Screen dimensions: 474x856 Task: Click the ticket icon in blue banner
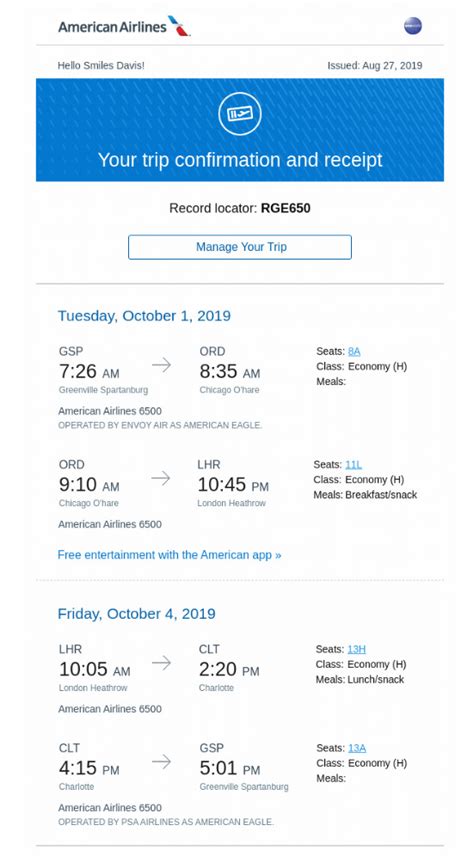pos(240,114)
